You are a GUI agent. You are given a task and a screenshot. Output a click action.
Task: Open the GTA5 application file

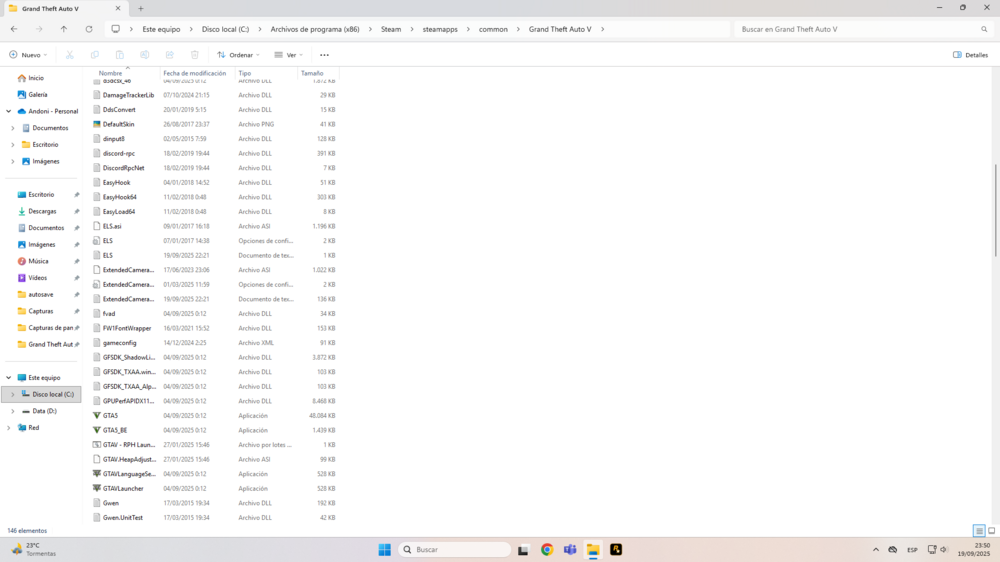[x=110, y=415]
